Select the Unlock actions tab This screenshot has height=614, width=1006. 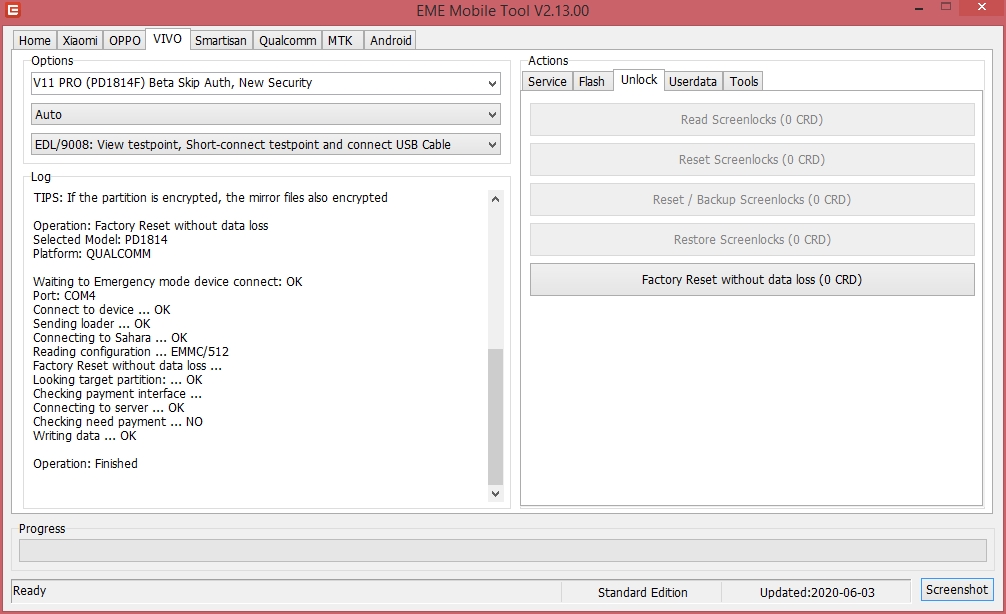click(x=639, y=80)
